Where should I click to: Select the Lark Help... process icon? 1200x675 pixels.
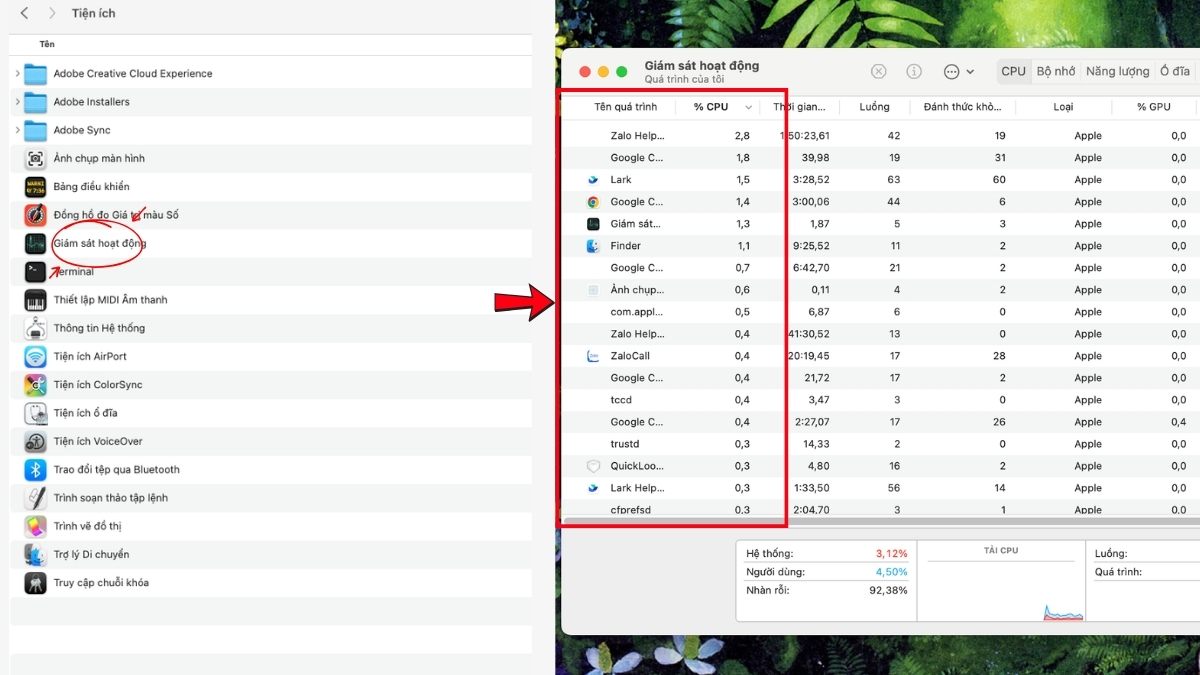(x=593, y=488)
